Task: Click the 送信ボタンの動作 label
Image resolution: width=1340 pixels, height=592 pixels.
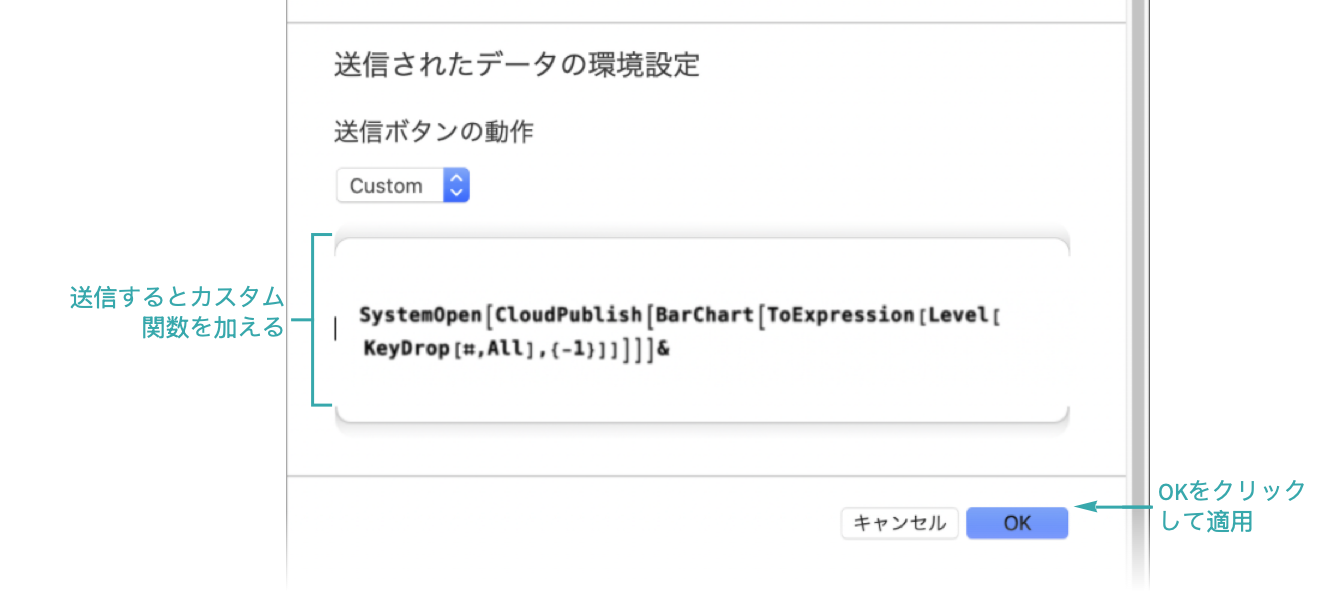Action: (x=433, y=131)
